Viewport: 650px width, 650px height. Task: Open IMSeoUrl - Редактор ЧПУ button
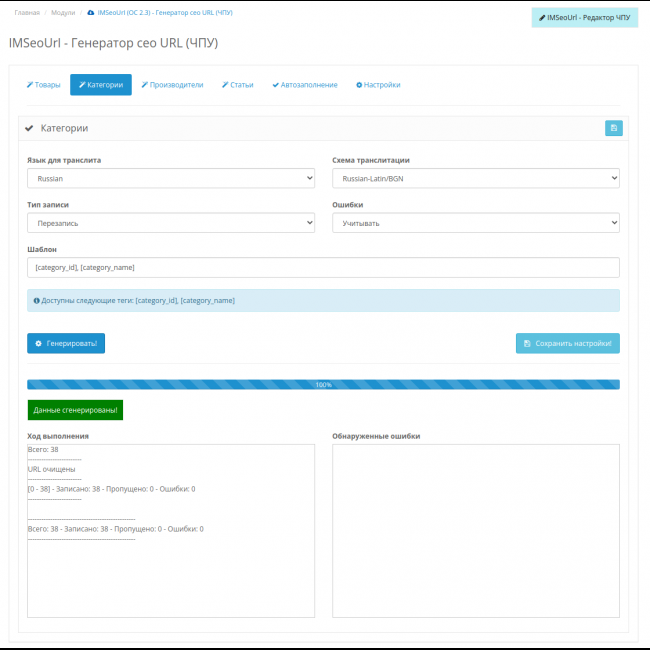tap(584, 17)
